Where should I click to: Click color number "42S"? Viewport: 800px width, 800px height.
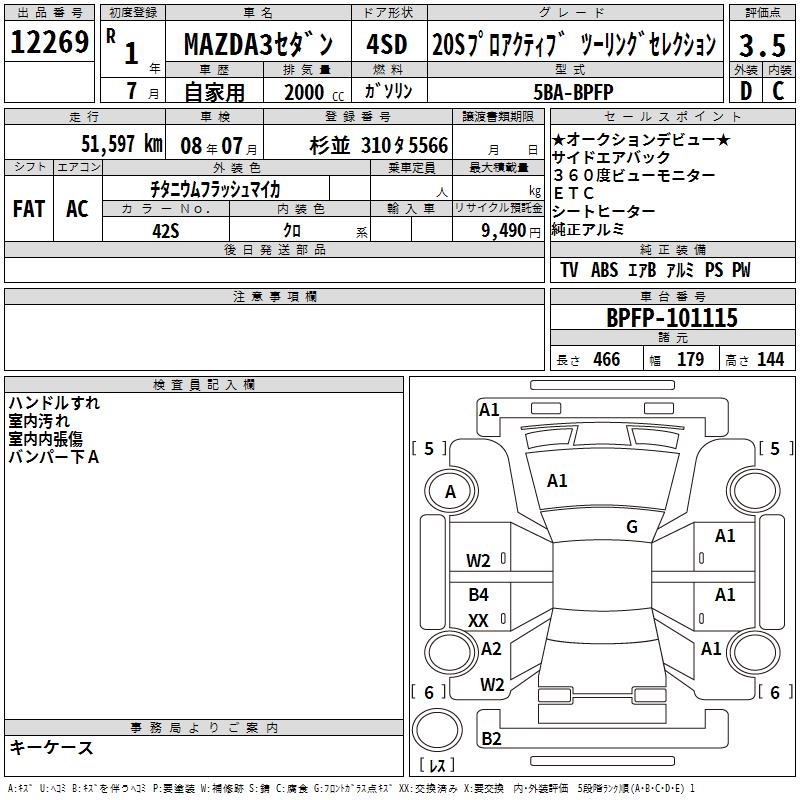pos(165,231)
